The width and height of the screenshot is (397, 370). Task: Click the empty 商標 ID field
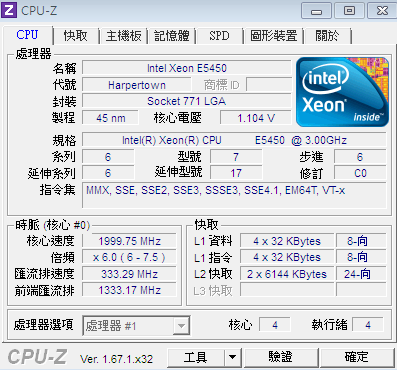coord(269,85)
